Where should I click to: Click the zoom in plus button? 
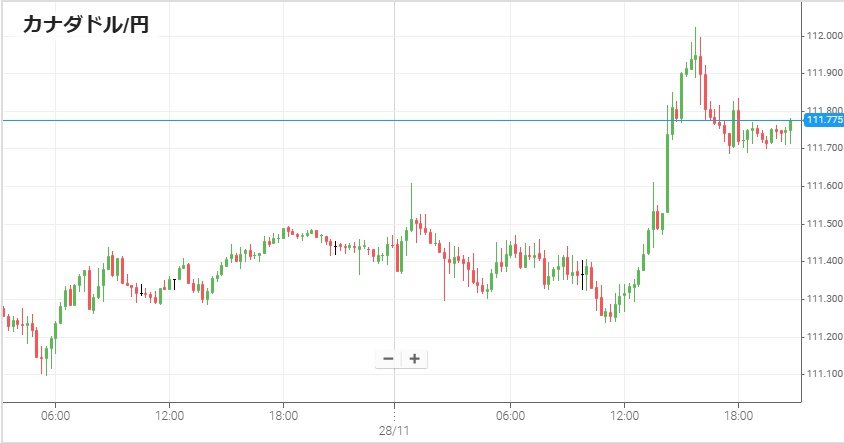414,359
